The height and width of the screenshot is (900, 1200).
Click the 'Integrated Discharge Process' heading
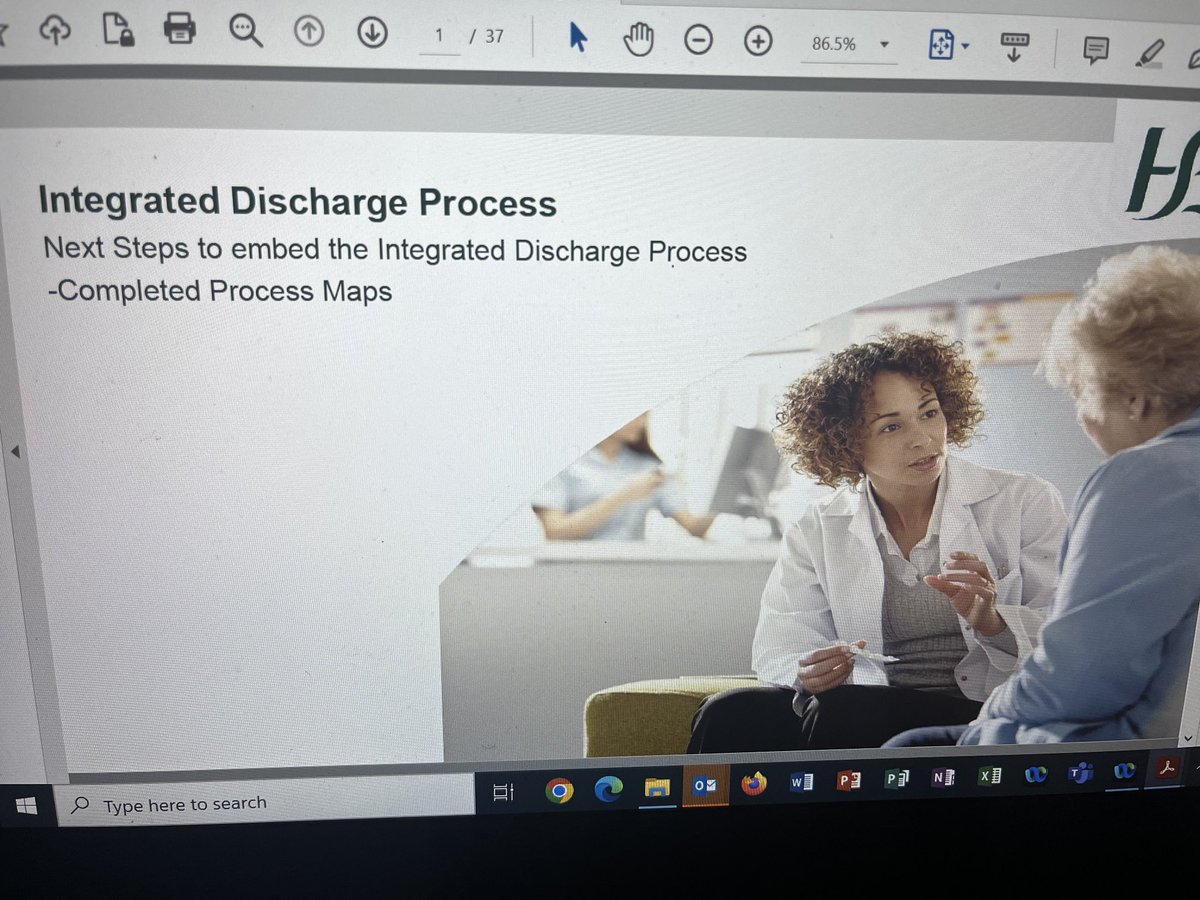click(297, 202)
